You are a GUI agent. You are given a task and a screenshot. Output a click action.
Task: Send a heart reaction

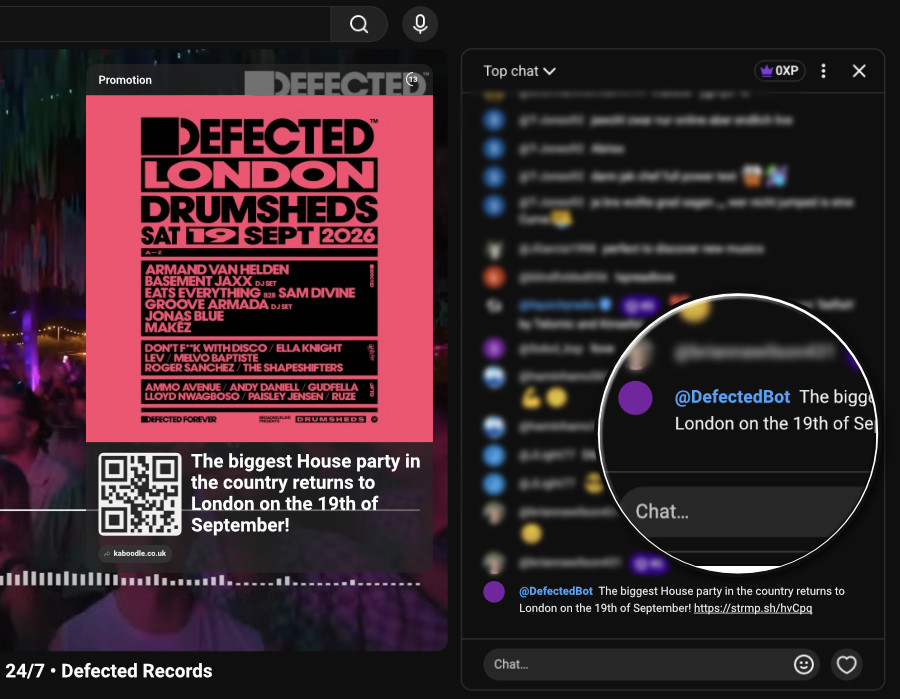[847, 665]
